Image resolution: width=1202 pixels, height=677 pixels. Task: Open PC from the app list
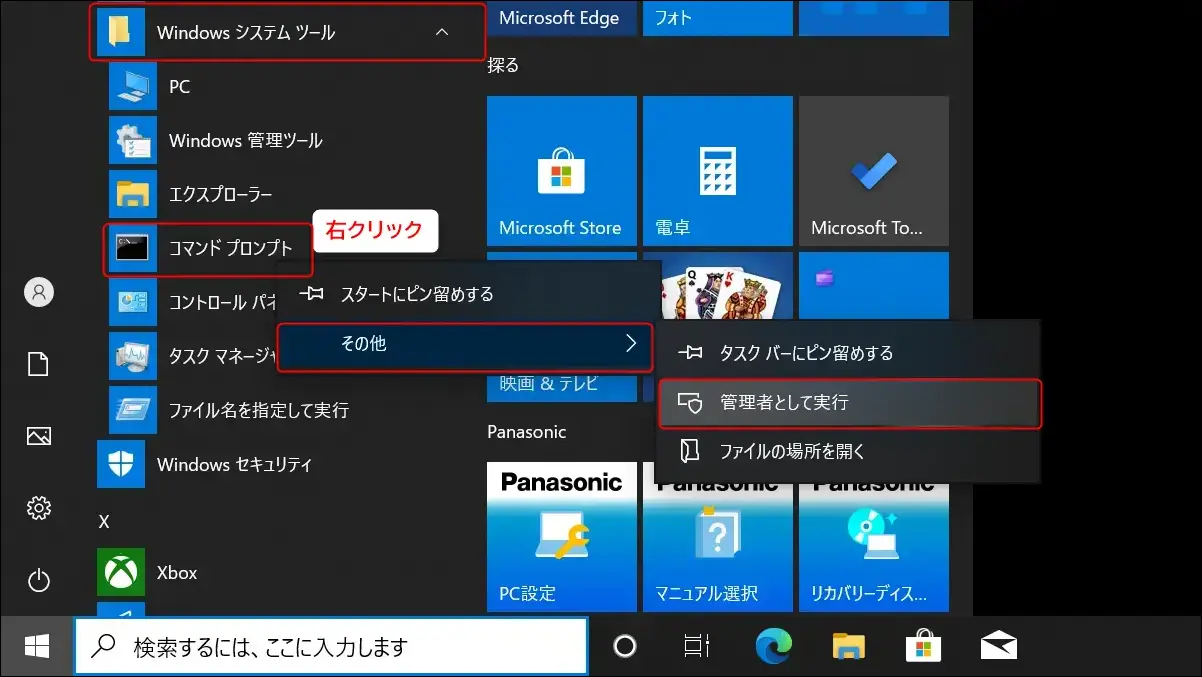point(180,87)
